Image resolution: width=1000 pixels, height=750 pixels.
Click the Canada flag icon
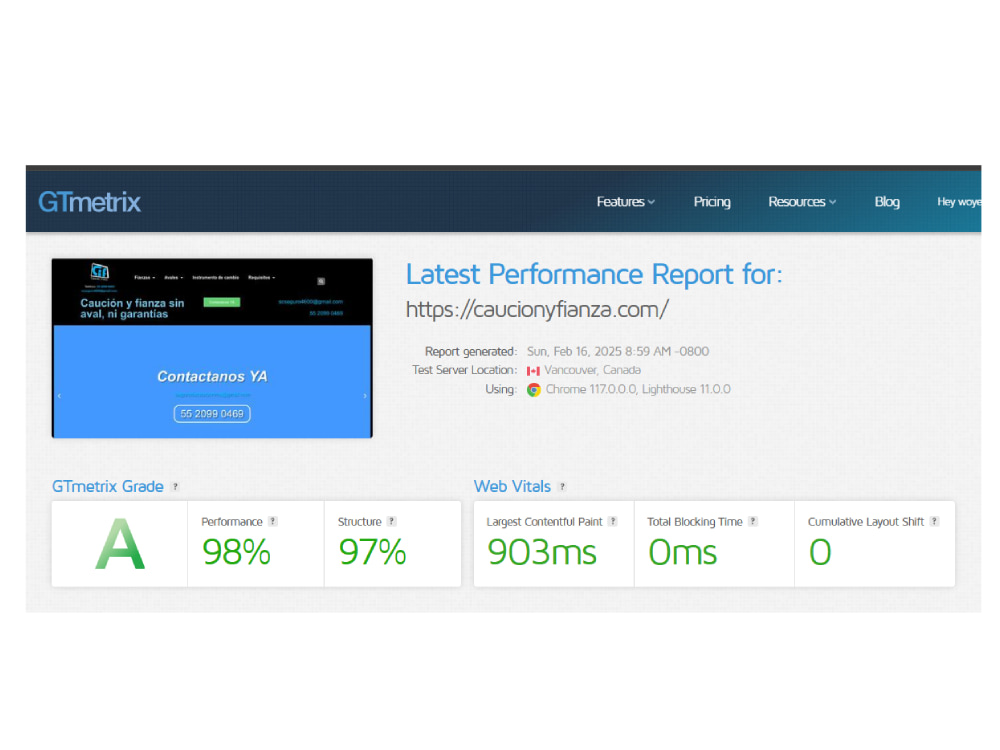(533, 371)
